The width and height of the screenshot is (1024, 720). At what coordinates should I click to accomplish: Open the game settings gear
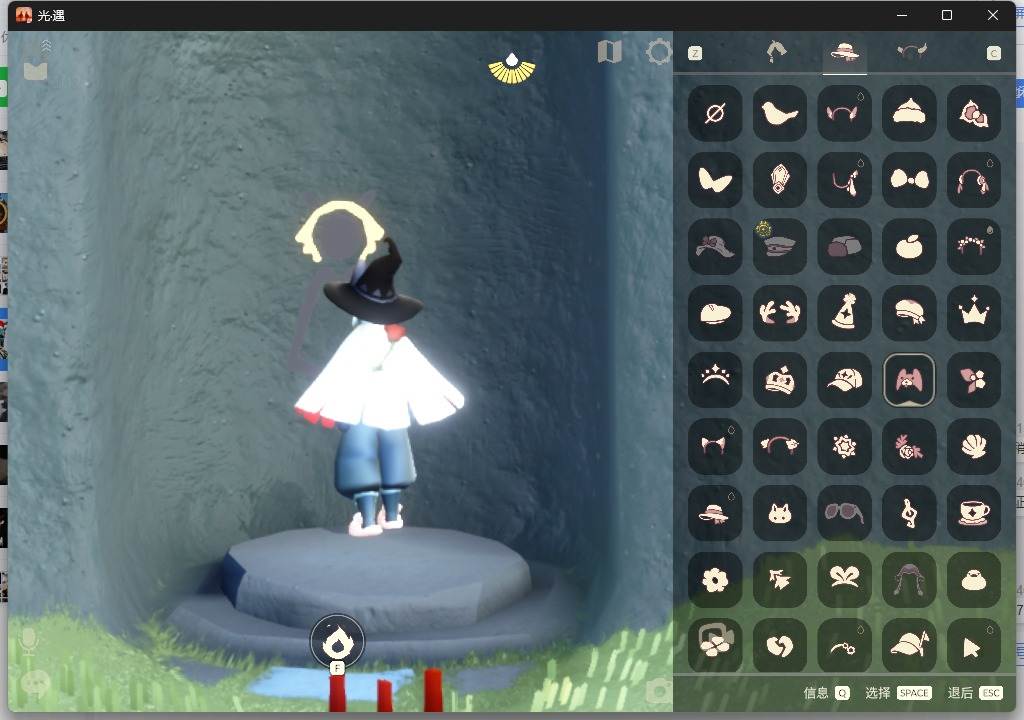pyautogui.click(x=658, y=52)
